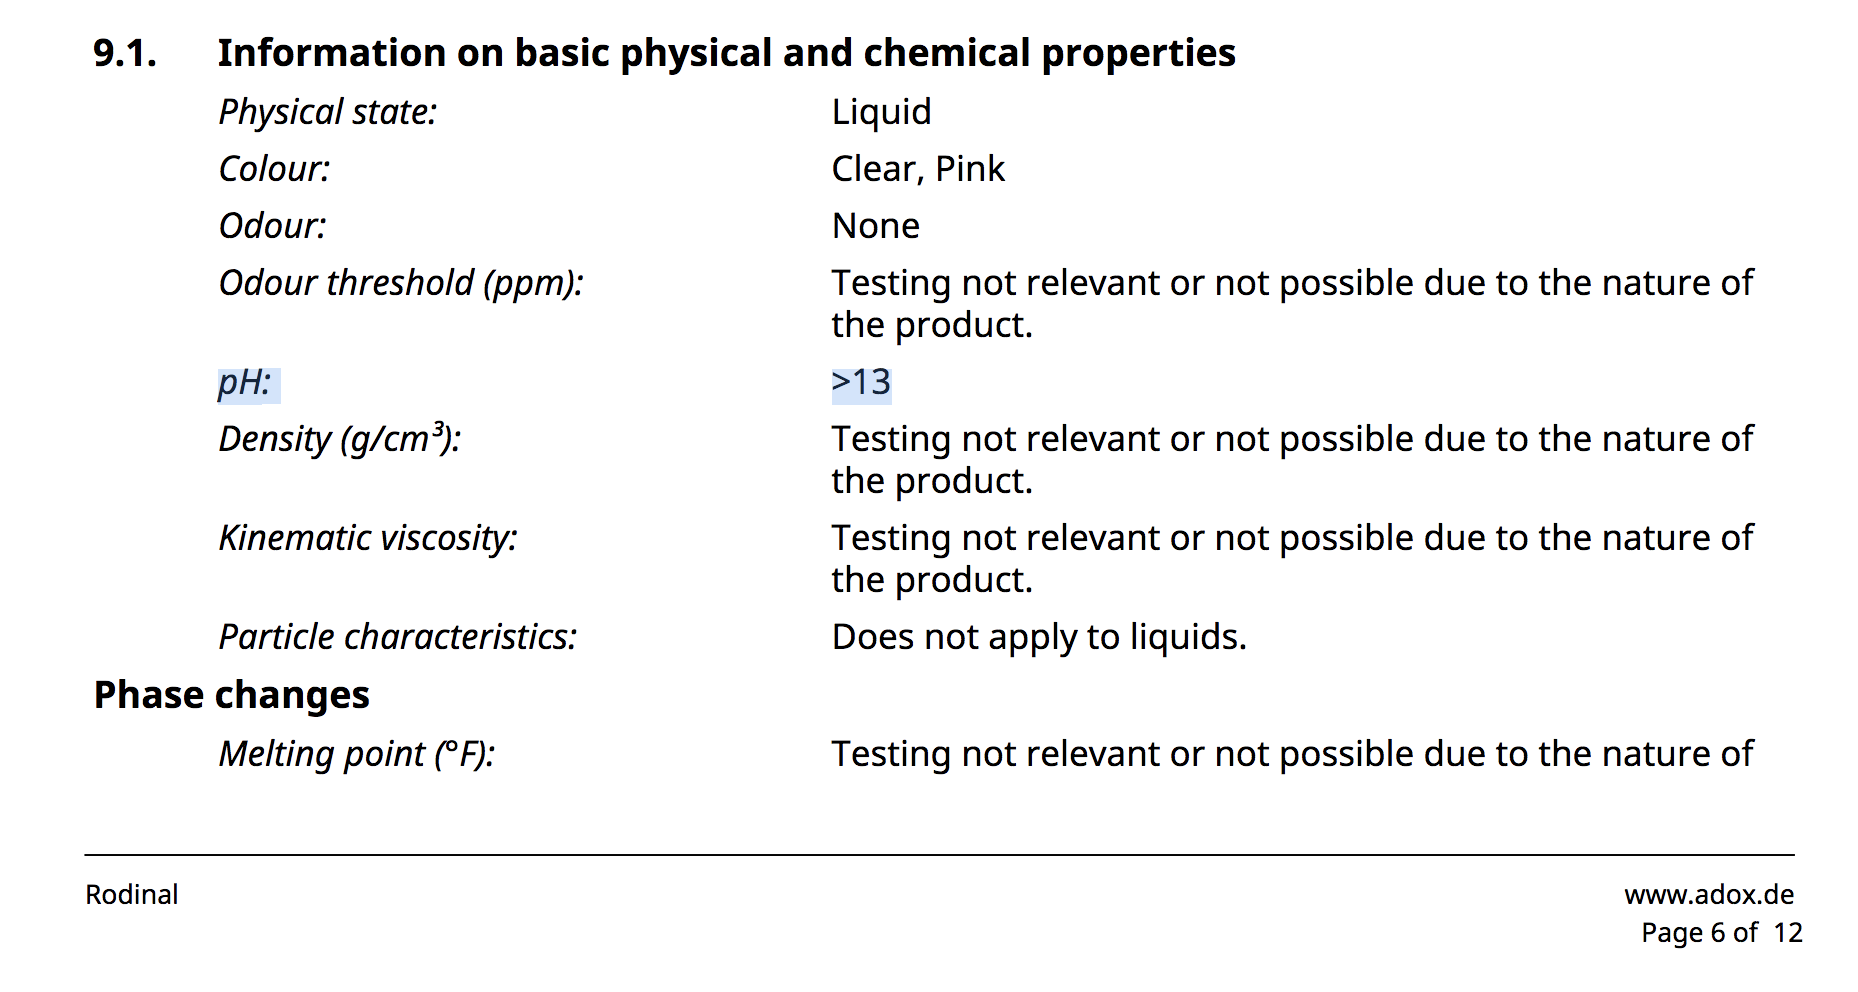Click the None odour value
Screen dimensions: 1858x992
875,226
